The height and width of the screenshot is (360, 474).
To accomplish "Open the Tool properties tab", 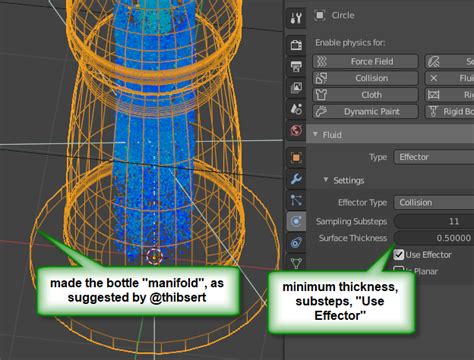I will tap(296, 18).
